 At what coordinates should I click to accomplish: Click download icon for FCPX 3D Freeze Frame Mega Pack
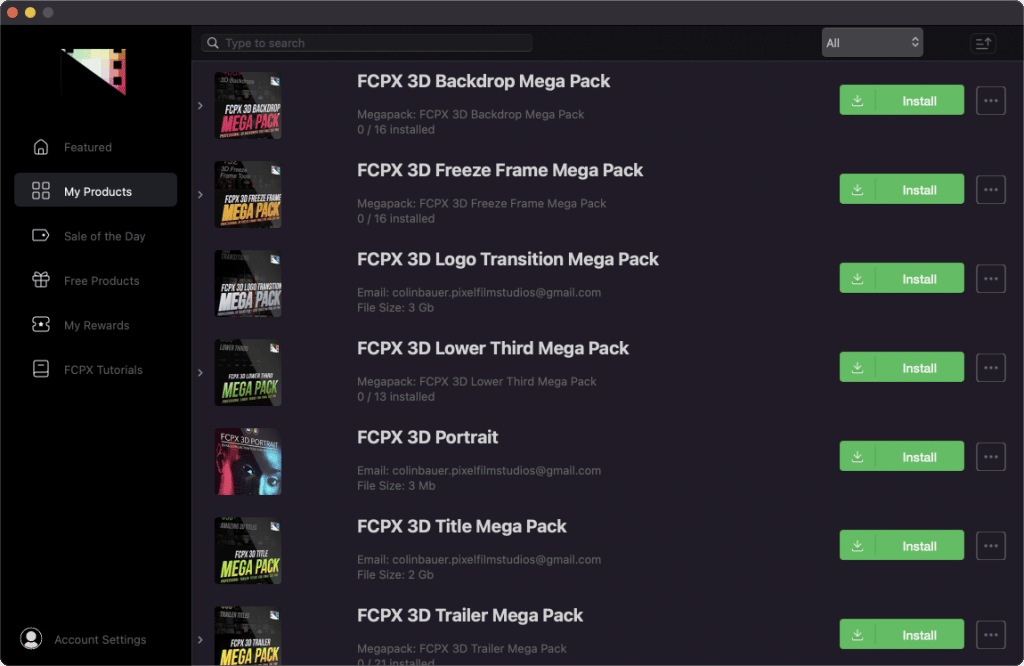(857, 189)
